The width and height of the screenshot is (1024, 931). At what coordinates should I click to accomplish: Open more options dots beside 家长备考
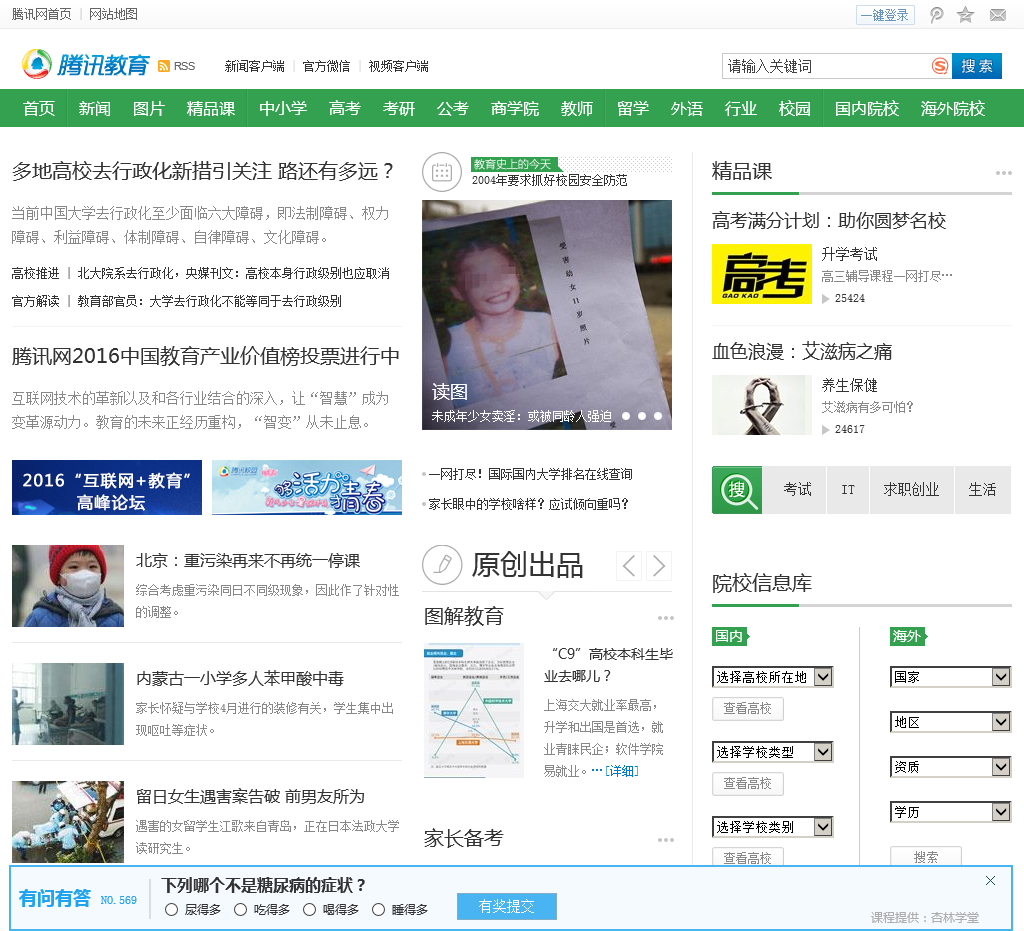(x=665, y=840)
